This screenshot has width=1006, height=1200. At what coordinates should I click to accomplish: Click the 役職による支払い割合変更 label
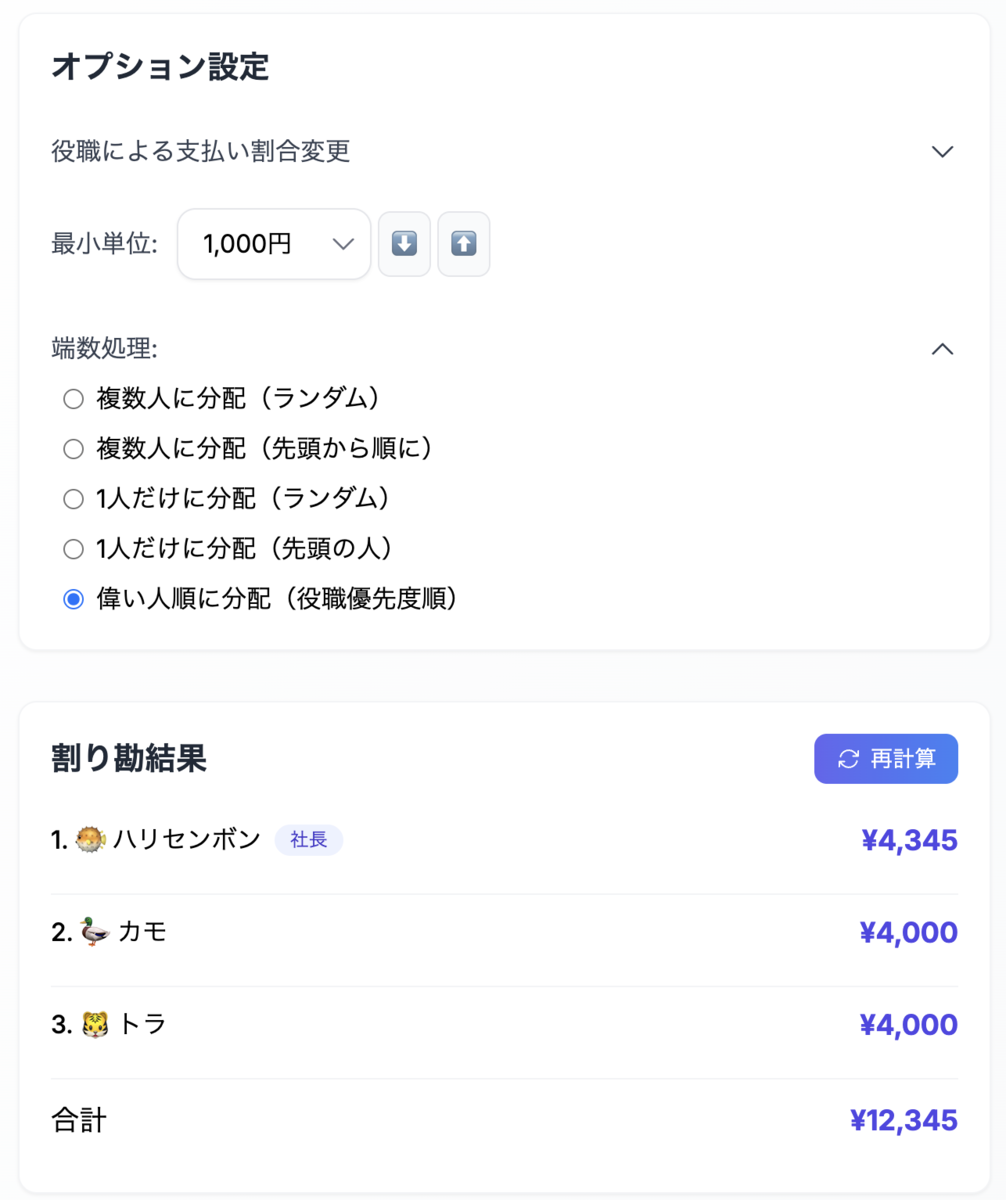point(200,152)
